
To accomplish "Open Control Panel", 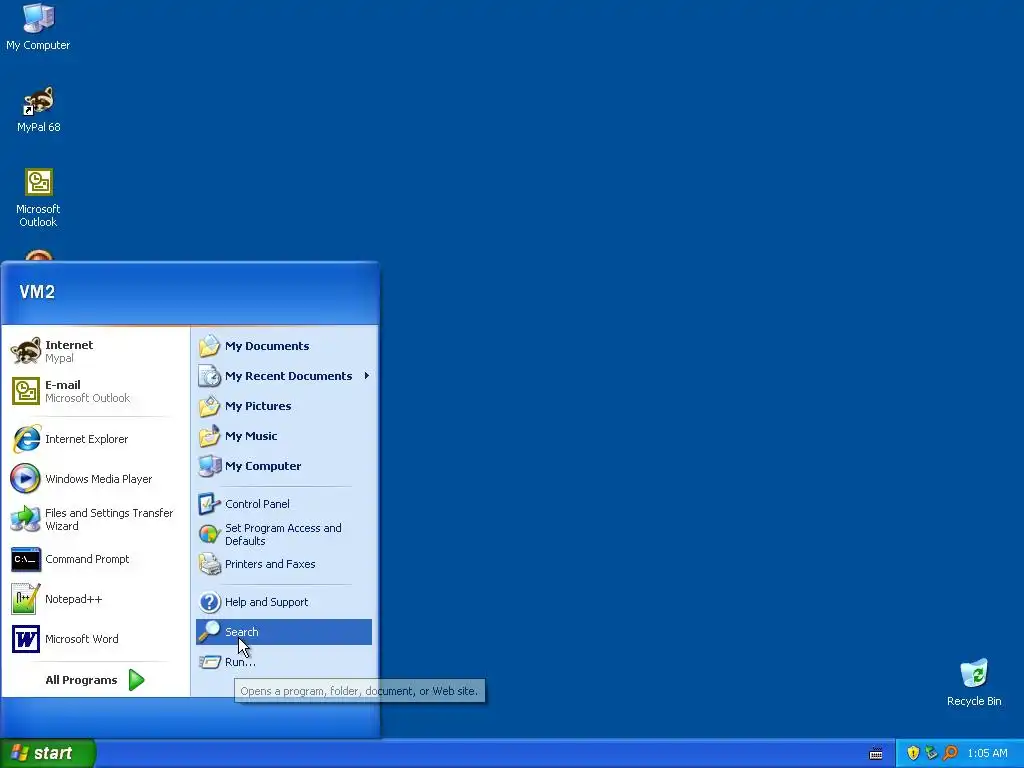I will point(284,504).
